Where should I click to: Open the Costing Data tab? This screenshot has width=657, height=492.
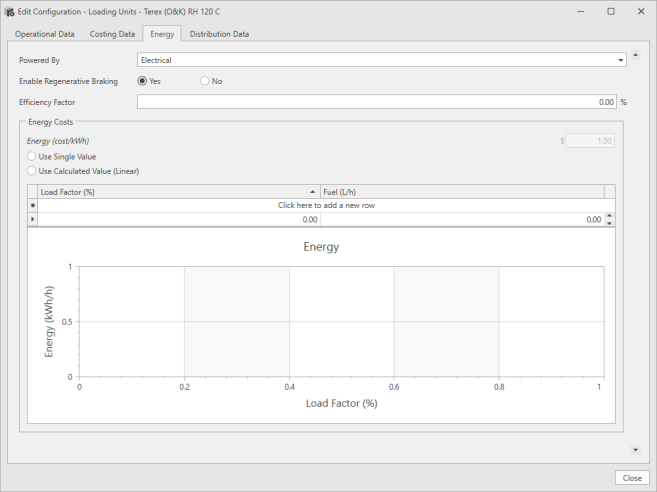112,34
